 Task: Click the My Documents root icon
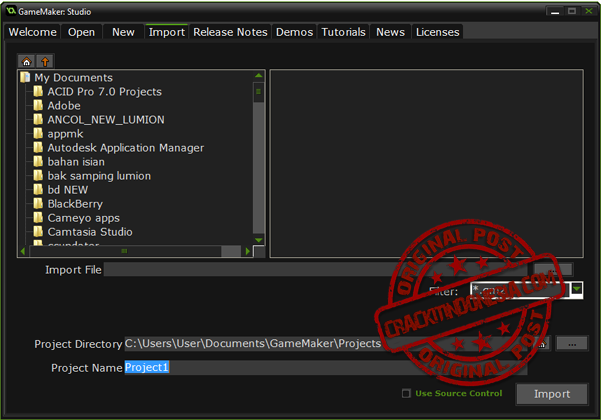click(x=25, y=78)
